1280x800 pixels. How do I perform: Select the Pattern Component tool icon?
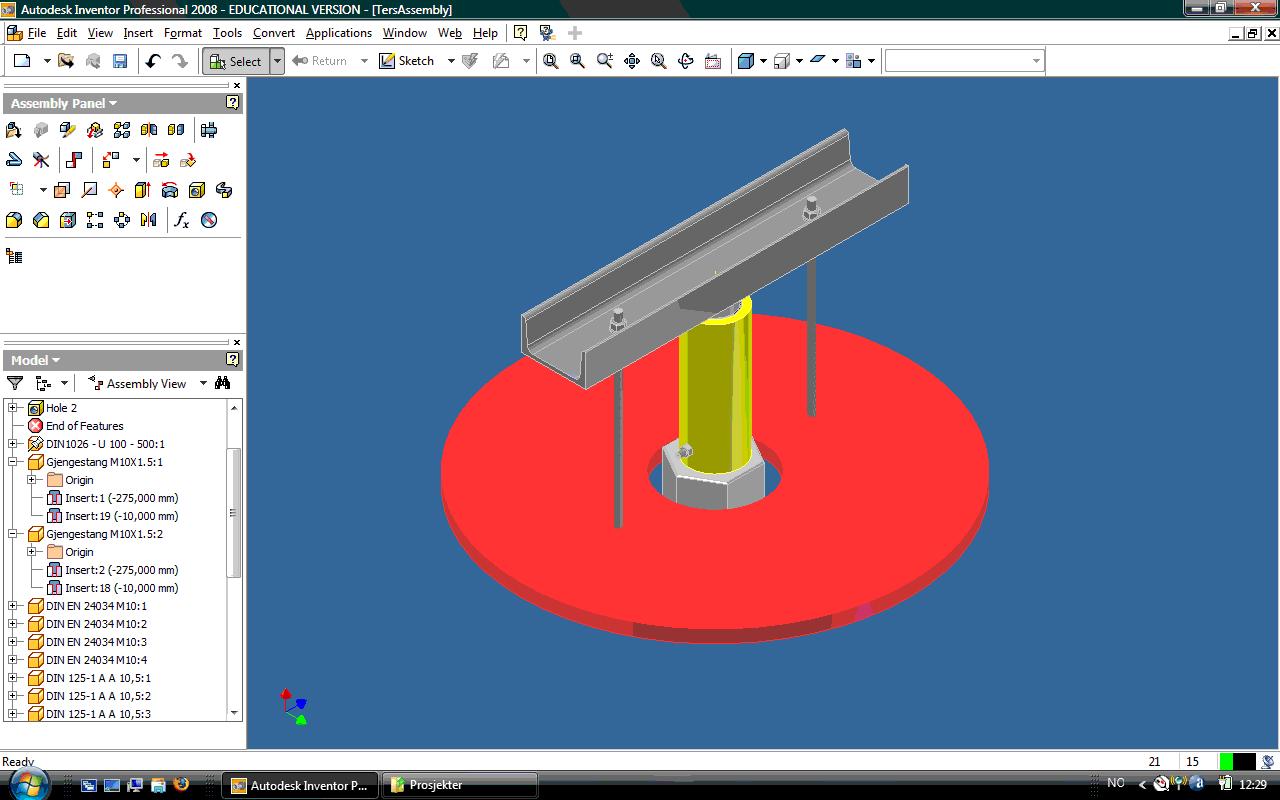122,130
